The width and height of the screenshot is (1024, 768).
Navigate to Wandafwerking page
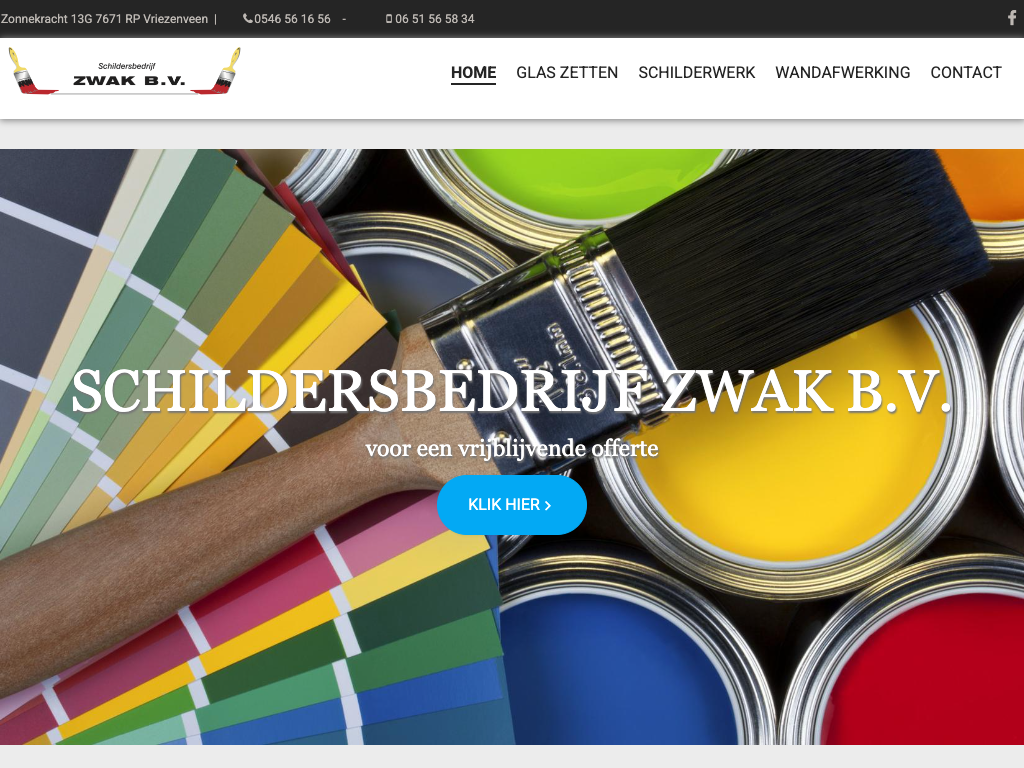842,72
